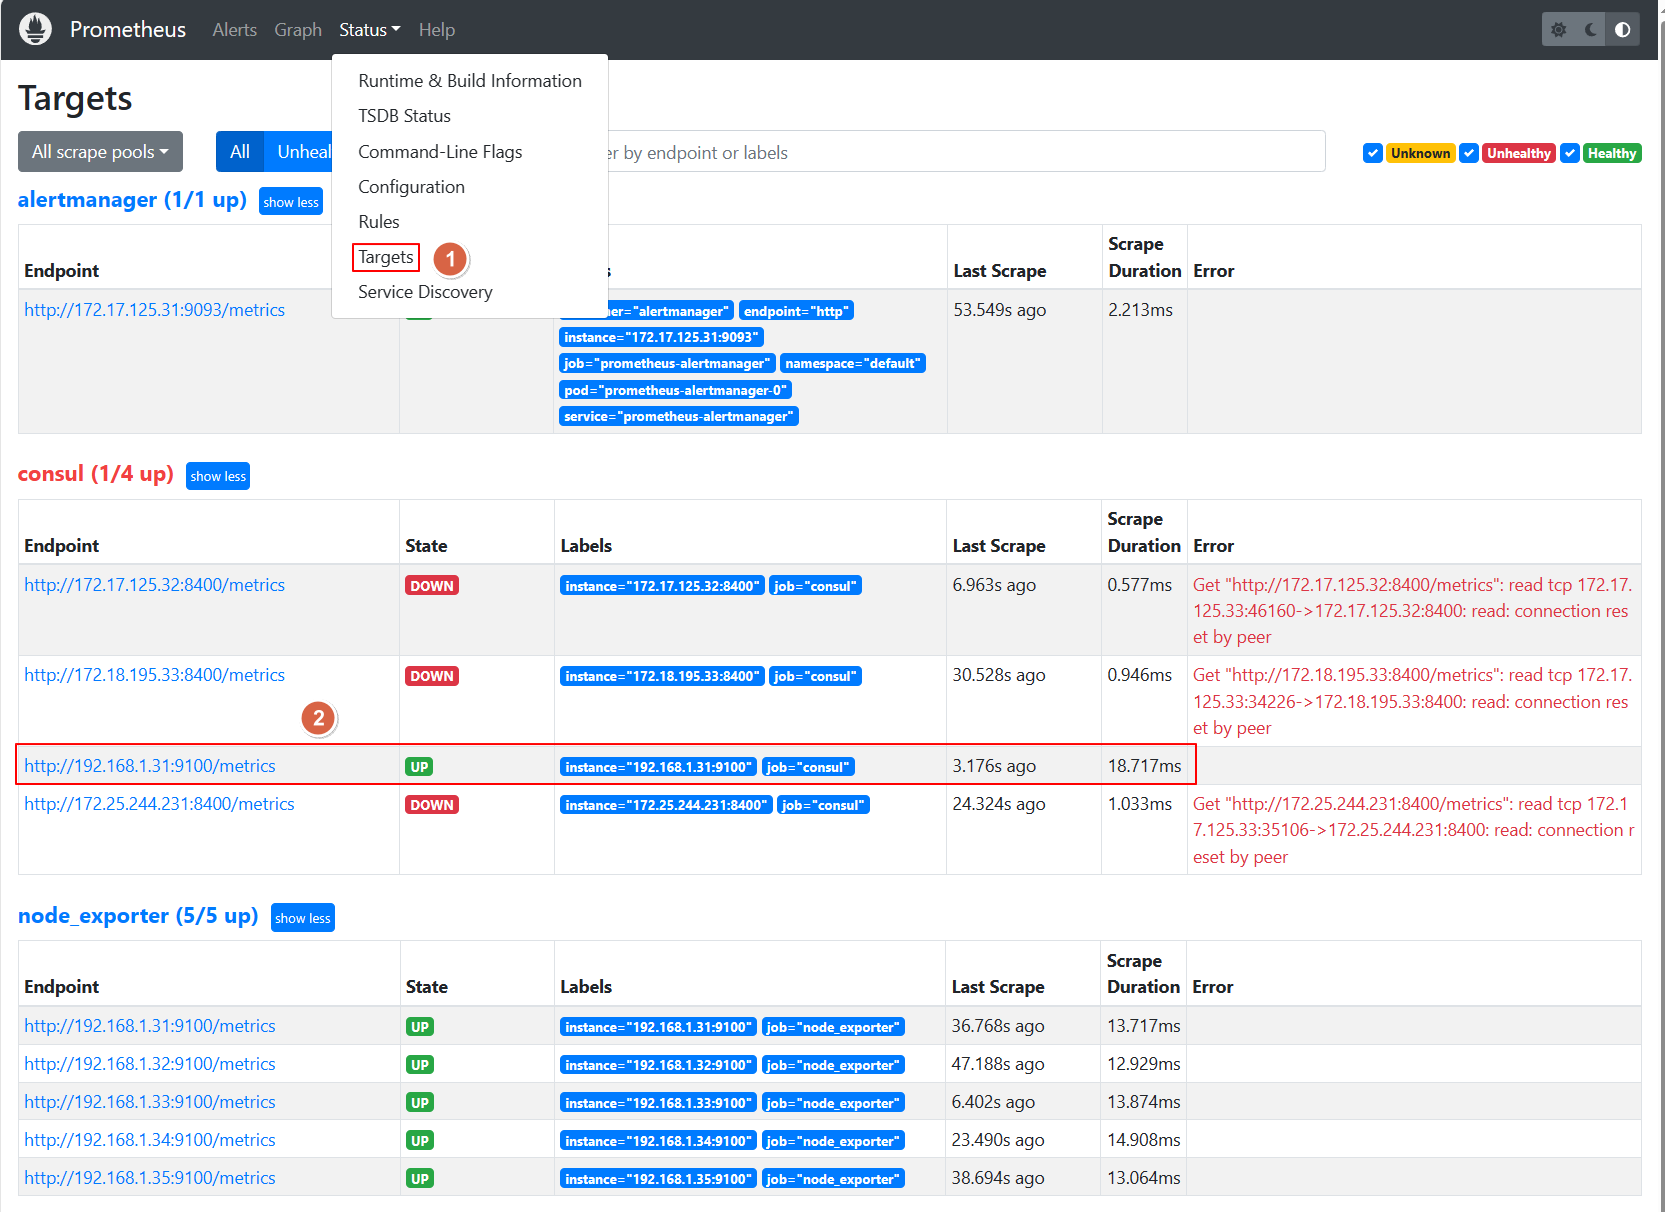This screenshot has width=1665, height=1212.
Task: Go to the Alerts page
Action: [235, 30]
